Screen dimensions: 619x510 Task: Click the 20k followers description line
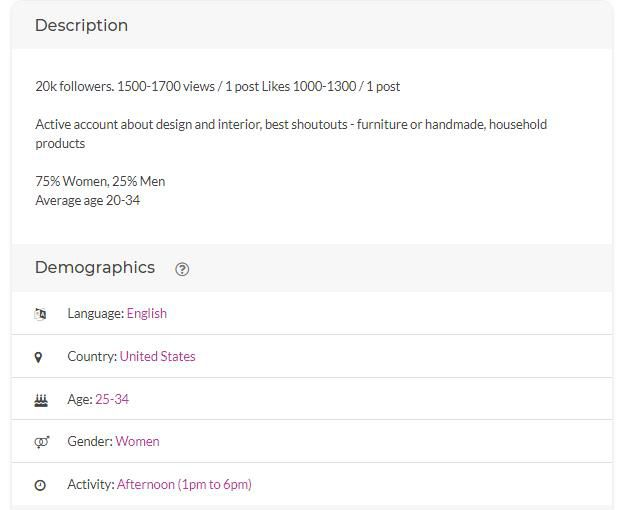pos(218,86)
